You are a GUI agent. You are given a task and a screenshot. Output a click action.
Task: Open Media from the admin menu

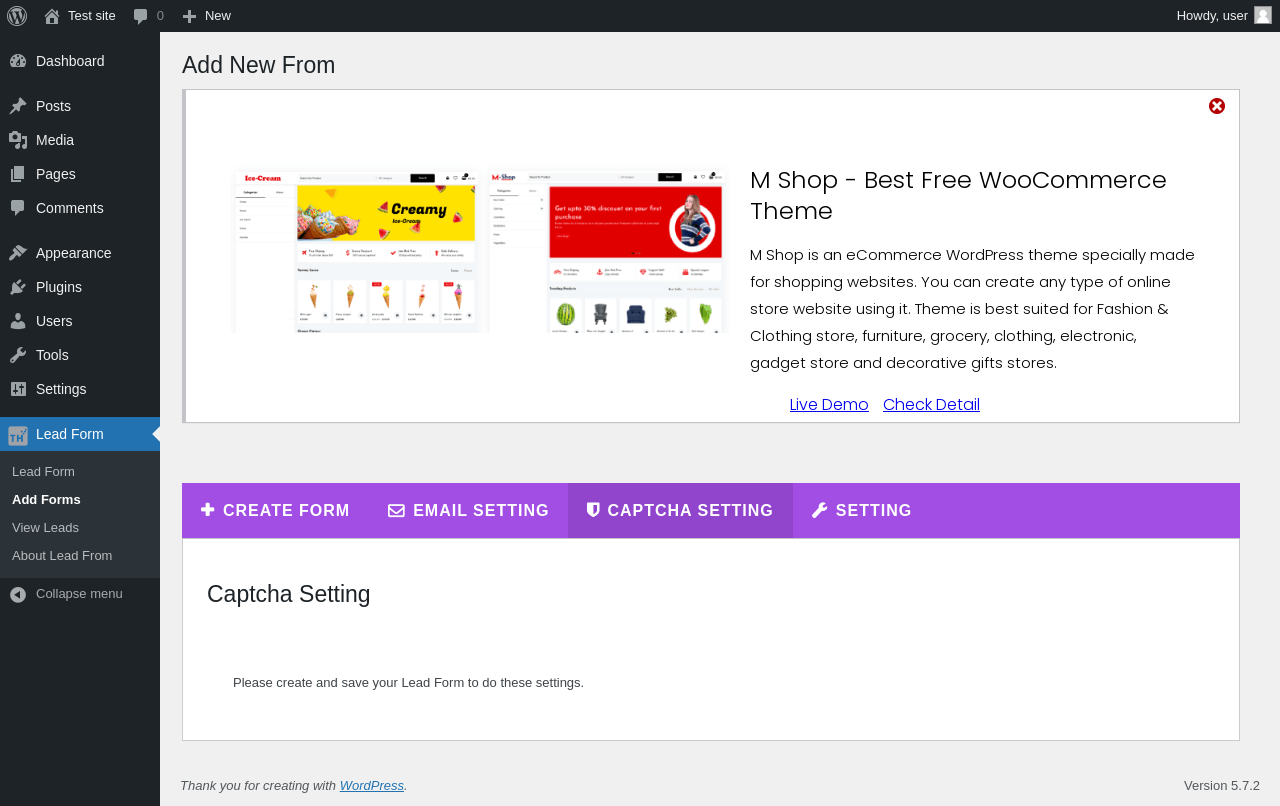[80, 140]
